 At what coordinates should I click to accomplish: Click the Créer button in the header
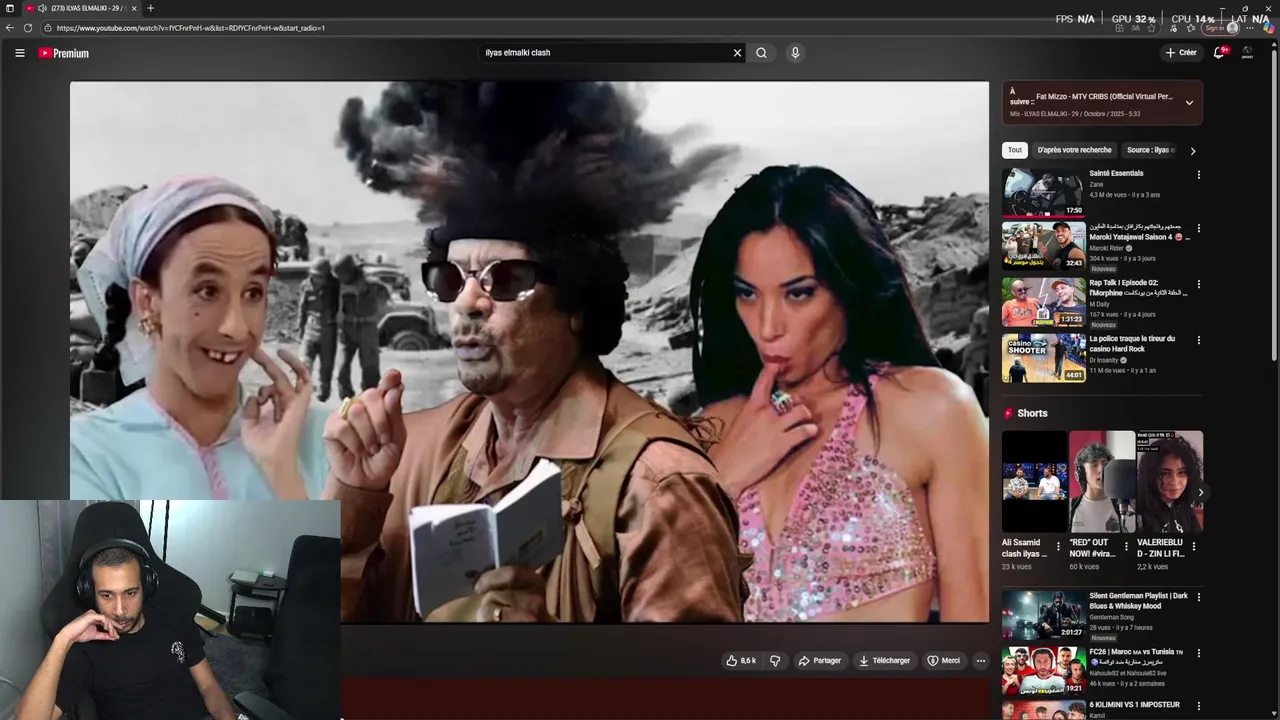(1181, 53)
